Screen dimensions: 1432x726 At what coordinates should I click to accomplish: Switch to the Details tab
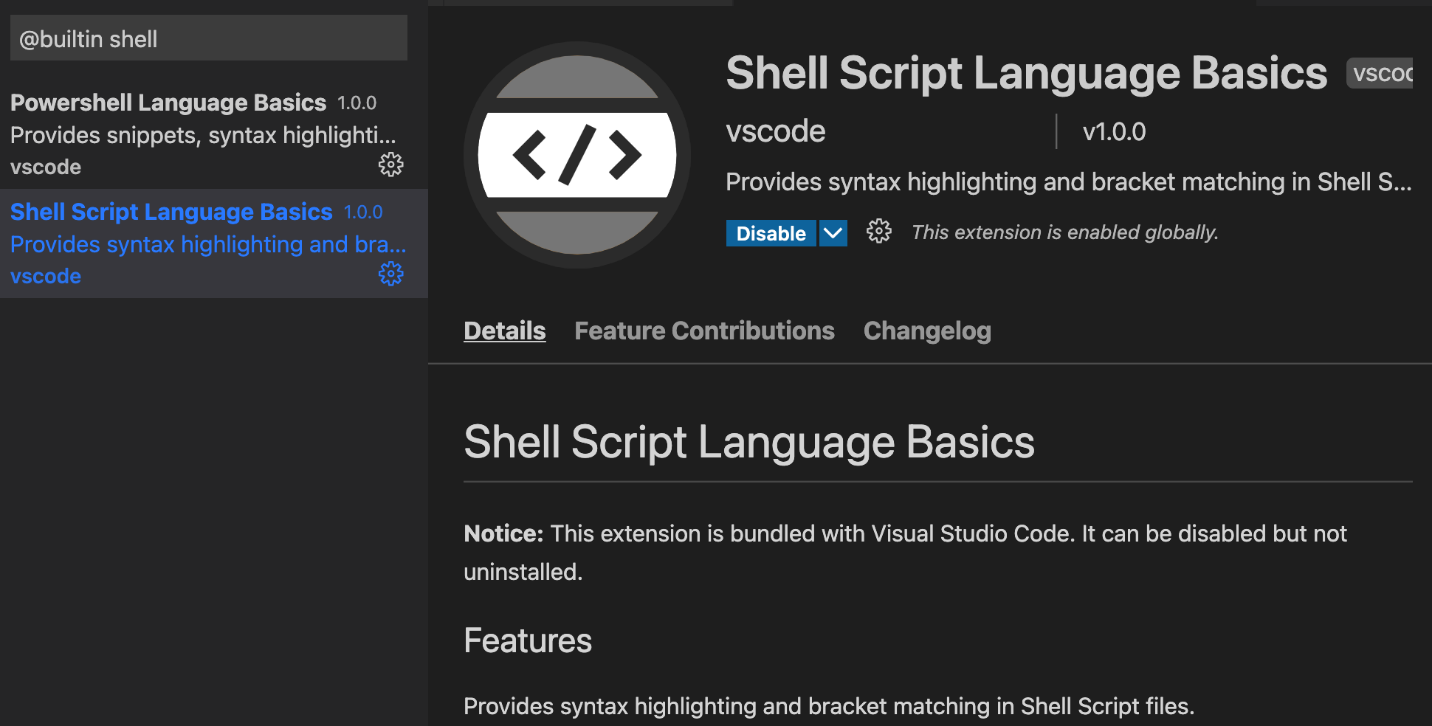504,331
